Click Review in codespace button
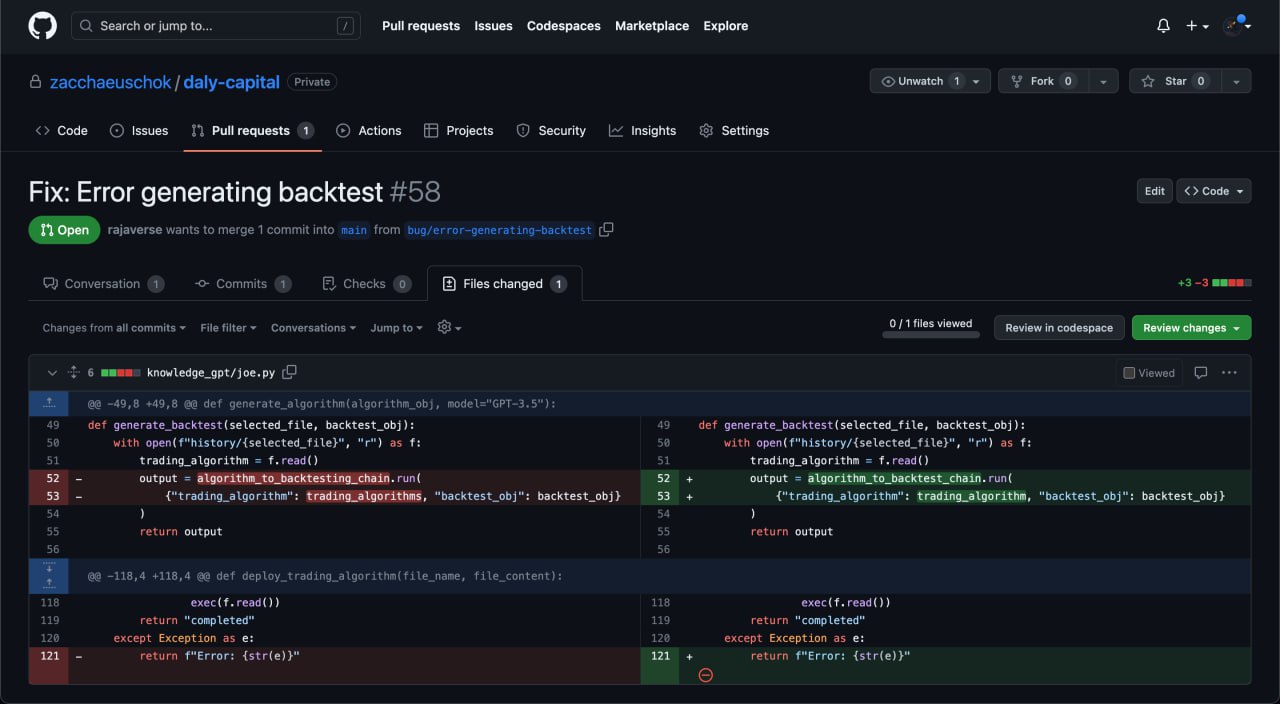 click(x=1058, y=328)
